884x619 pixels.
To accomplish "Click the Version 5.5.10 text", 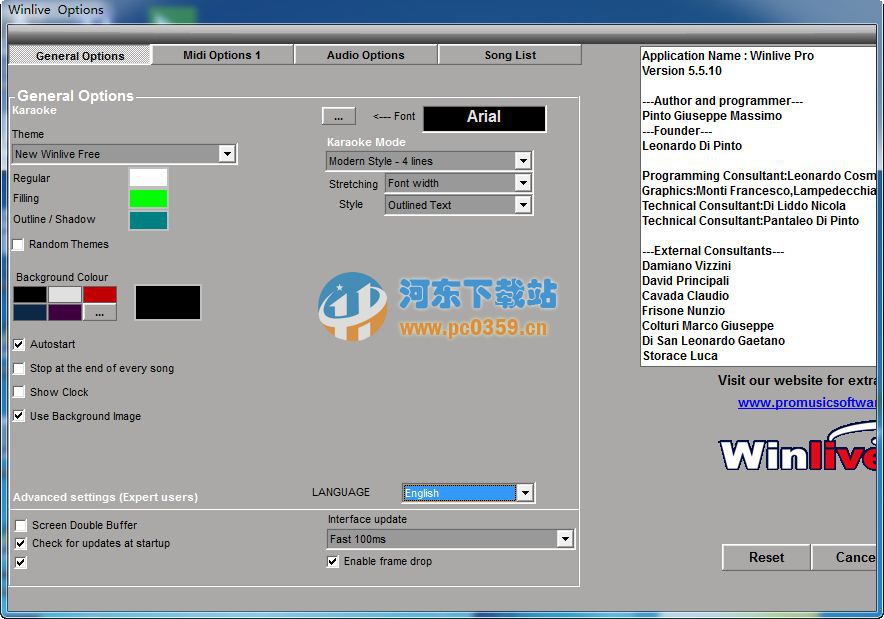I will coord(682,70).
